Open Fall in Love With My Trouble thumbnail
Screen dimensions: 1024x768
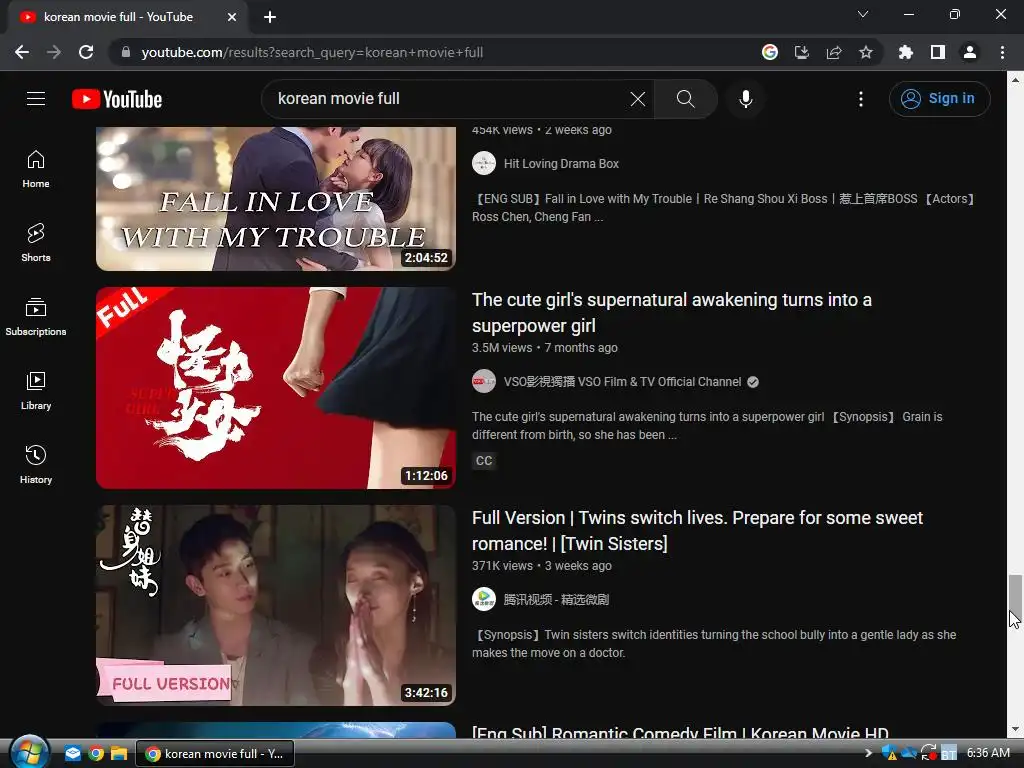coord(276,199)
